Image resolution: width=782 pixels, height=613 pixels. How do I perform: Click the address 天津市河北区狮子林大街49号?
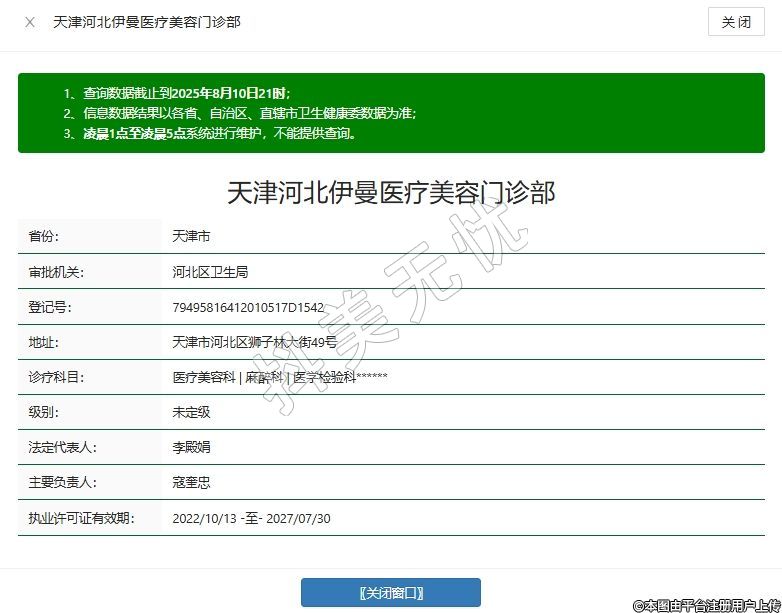coord(254,342)
